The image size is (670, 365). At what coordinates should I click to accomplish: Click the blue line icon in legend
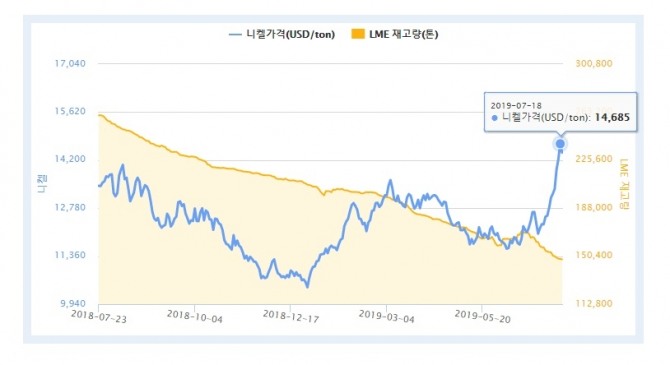click(x=235, y=35)
